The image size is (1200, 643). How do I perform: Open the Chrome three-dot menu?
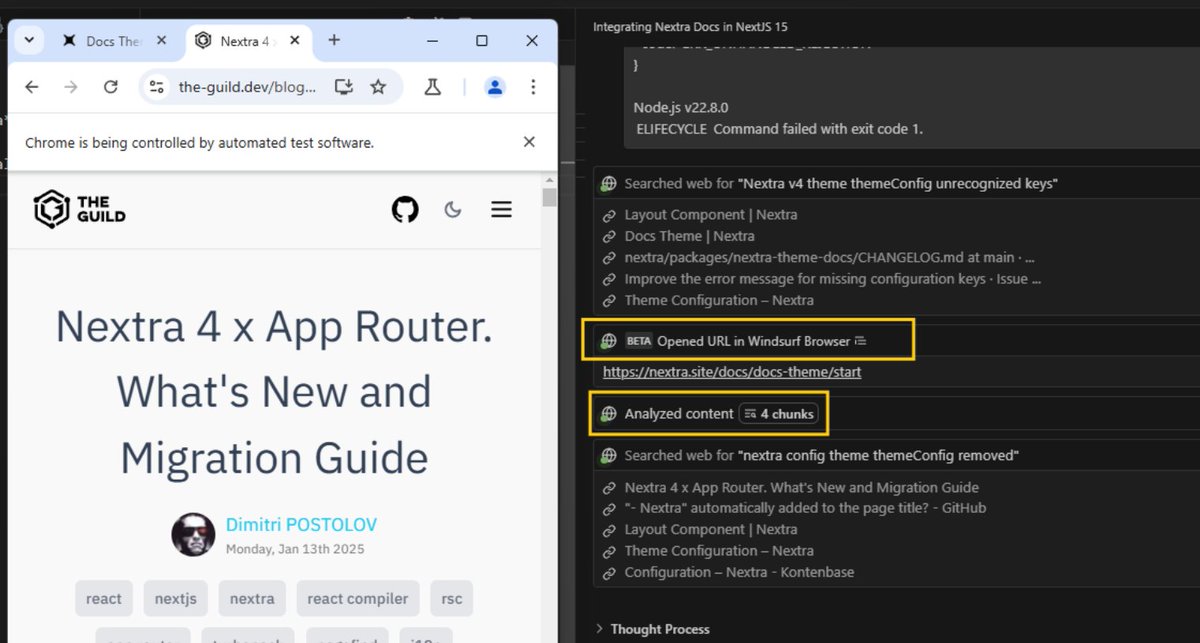pyautogui.click(x=533, y=87)
